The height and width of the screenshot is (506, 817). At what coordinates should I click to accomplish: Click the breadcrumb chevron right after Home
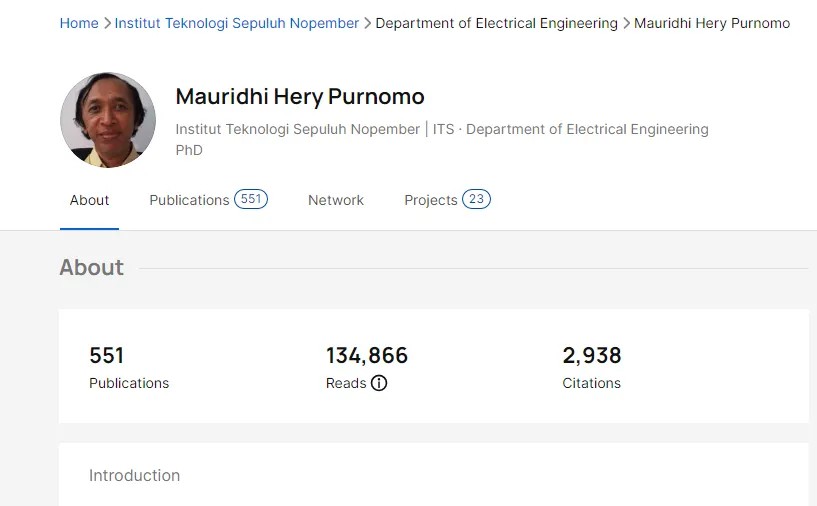(x=107, y=23)
